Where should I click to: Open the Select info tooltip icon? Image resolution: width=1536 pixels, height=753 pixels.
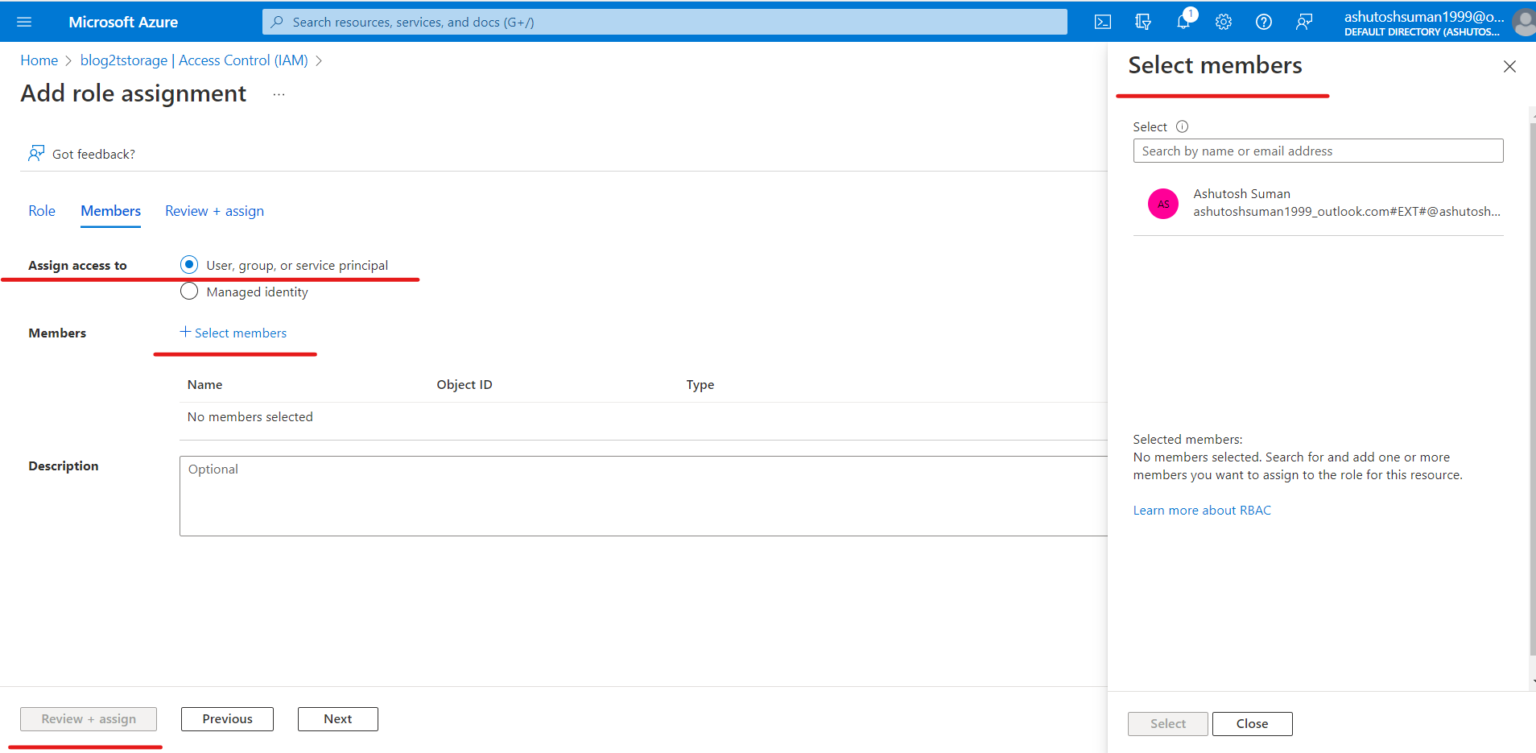click(1182, 126)
